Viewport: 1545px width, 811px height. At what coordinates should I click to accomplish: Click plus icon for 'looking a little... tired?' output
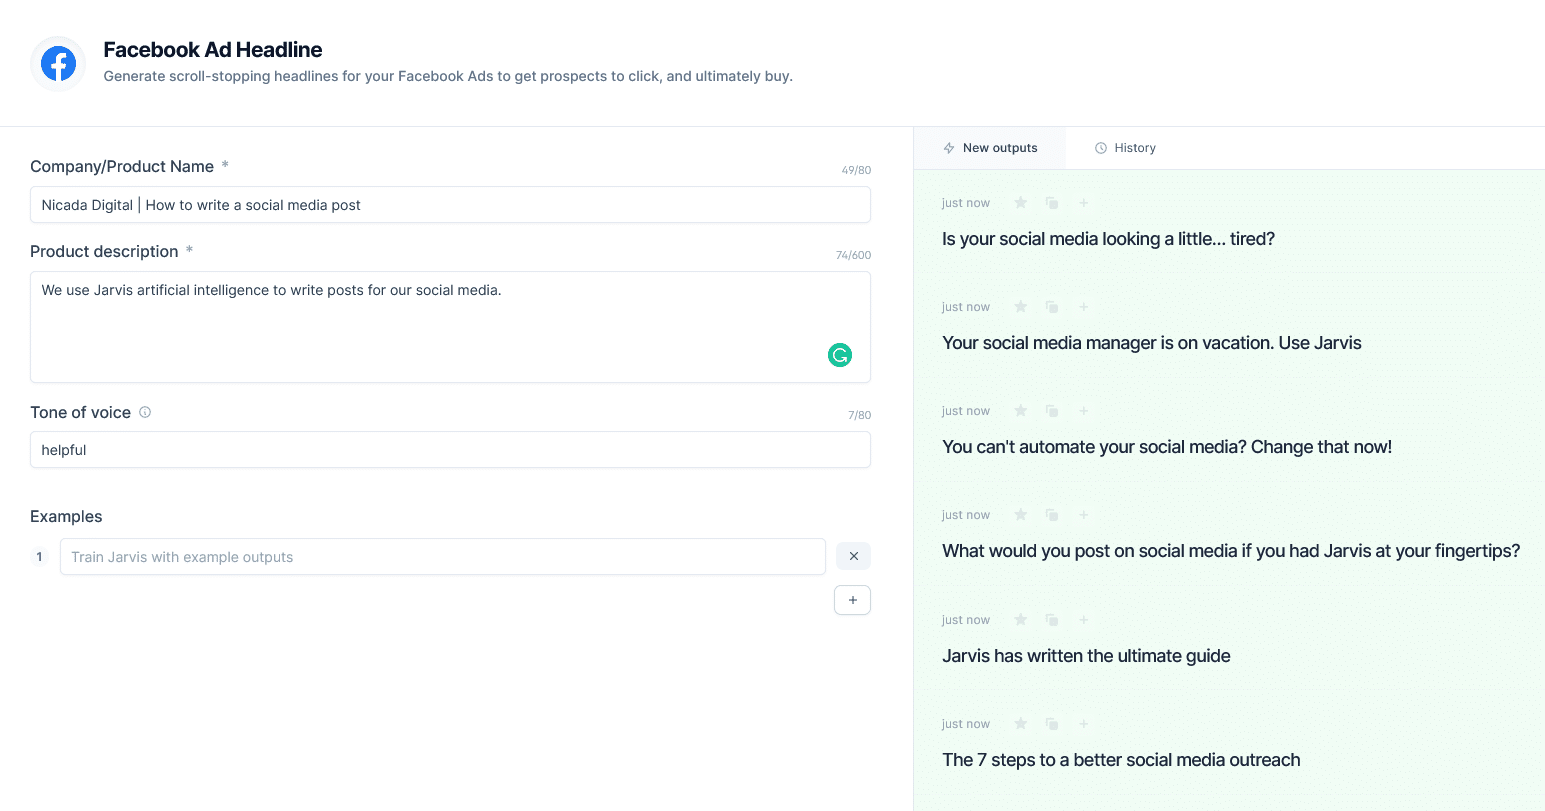pos(1084,203)
